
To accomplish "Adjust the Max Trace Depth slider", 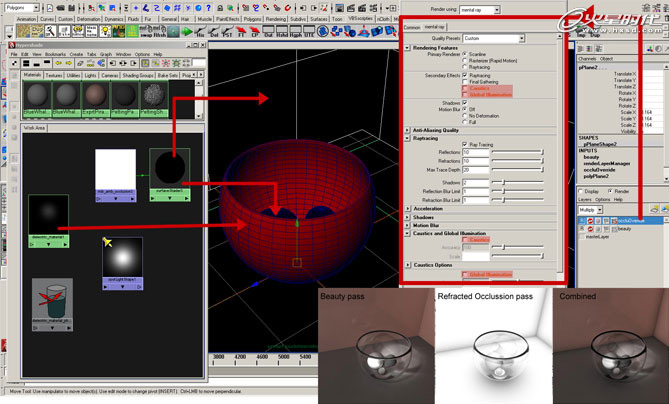I will tap(518, 170).
